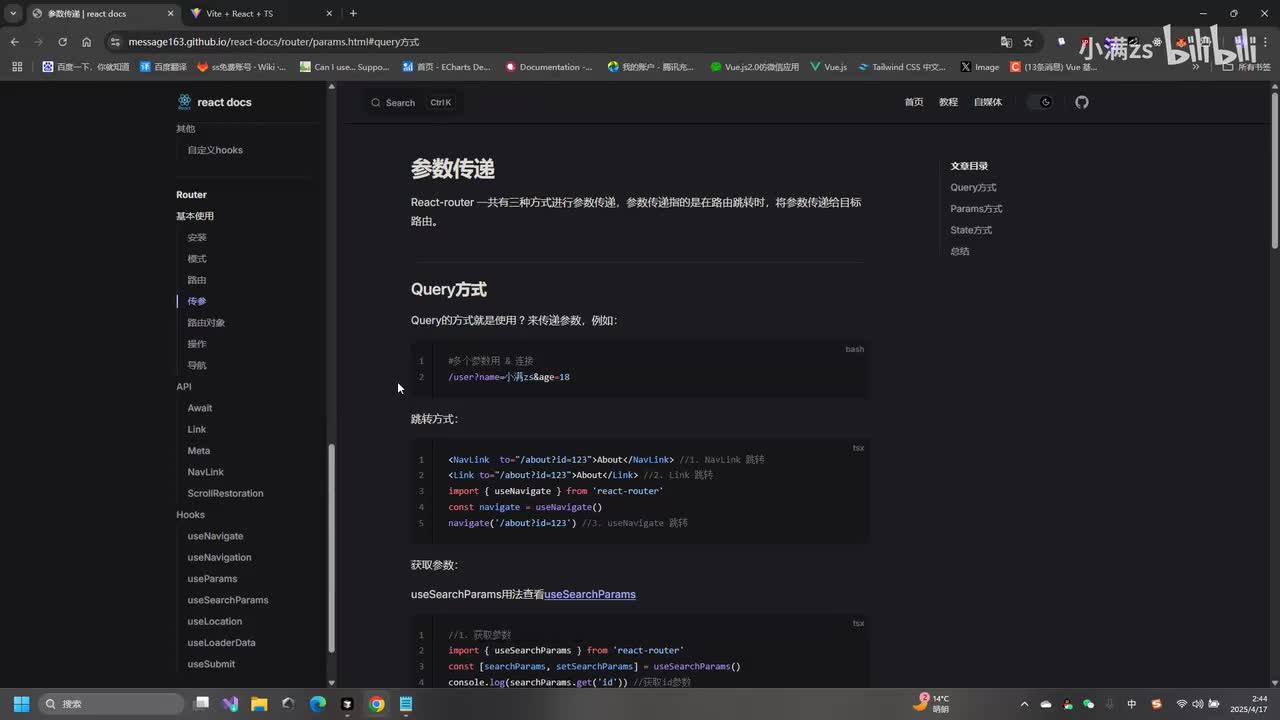Open the Tailwind CSS bookmark
The width and height of the screenshot is (1280, 720).
(x=902, y=67)
